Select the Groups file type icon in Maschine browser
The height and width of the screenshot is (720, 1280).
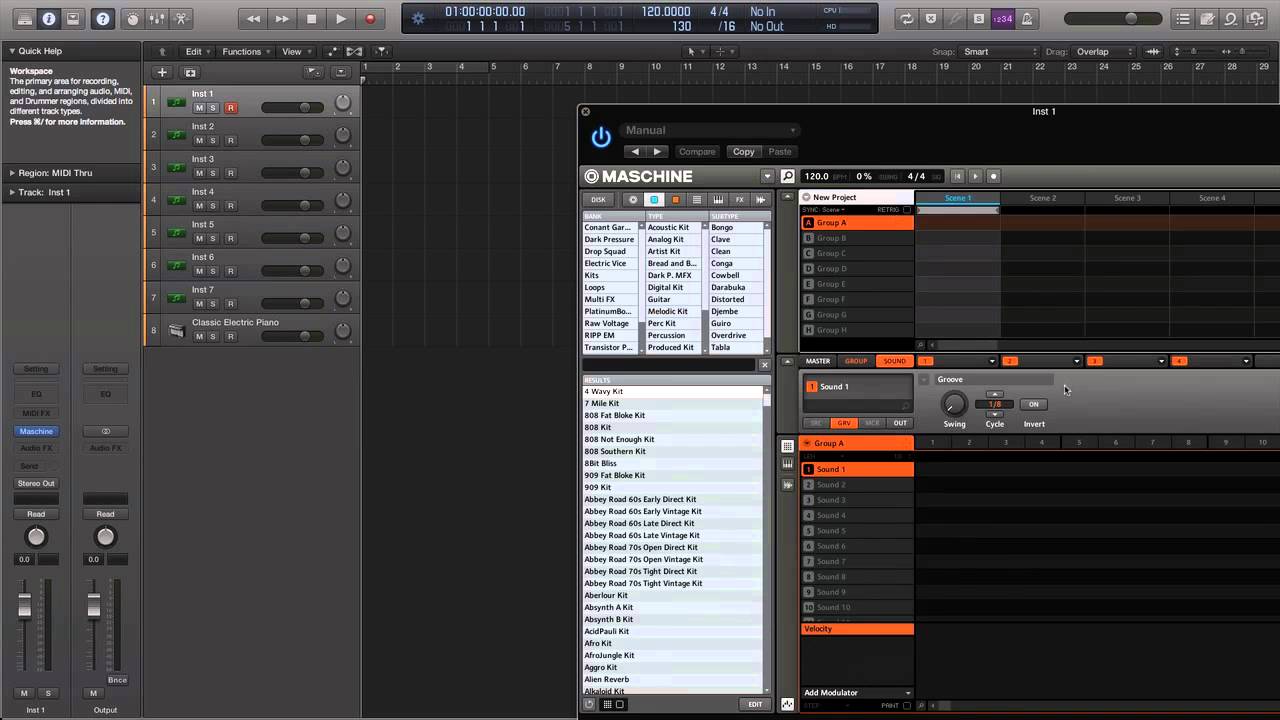(x=654, y=200)
